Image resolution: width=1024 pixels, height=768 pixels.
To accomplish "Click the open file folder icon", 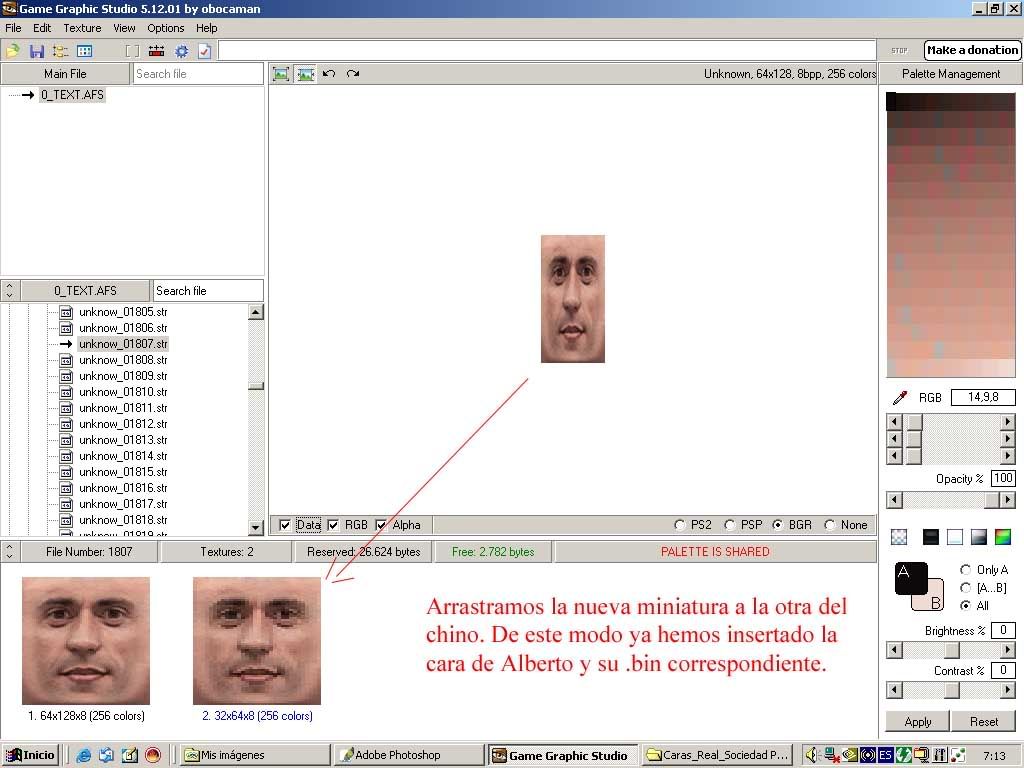I will pos(12,51).
